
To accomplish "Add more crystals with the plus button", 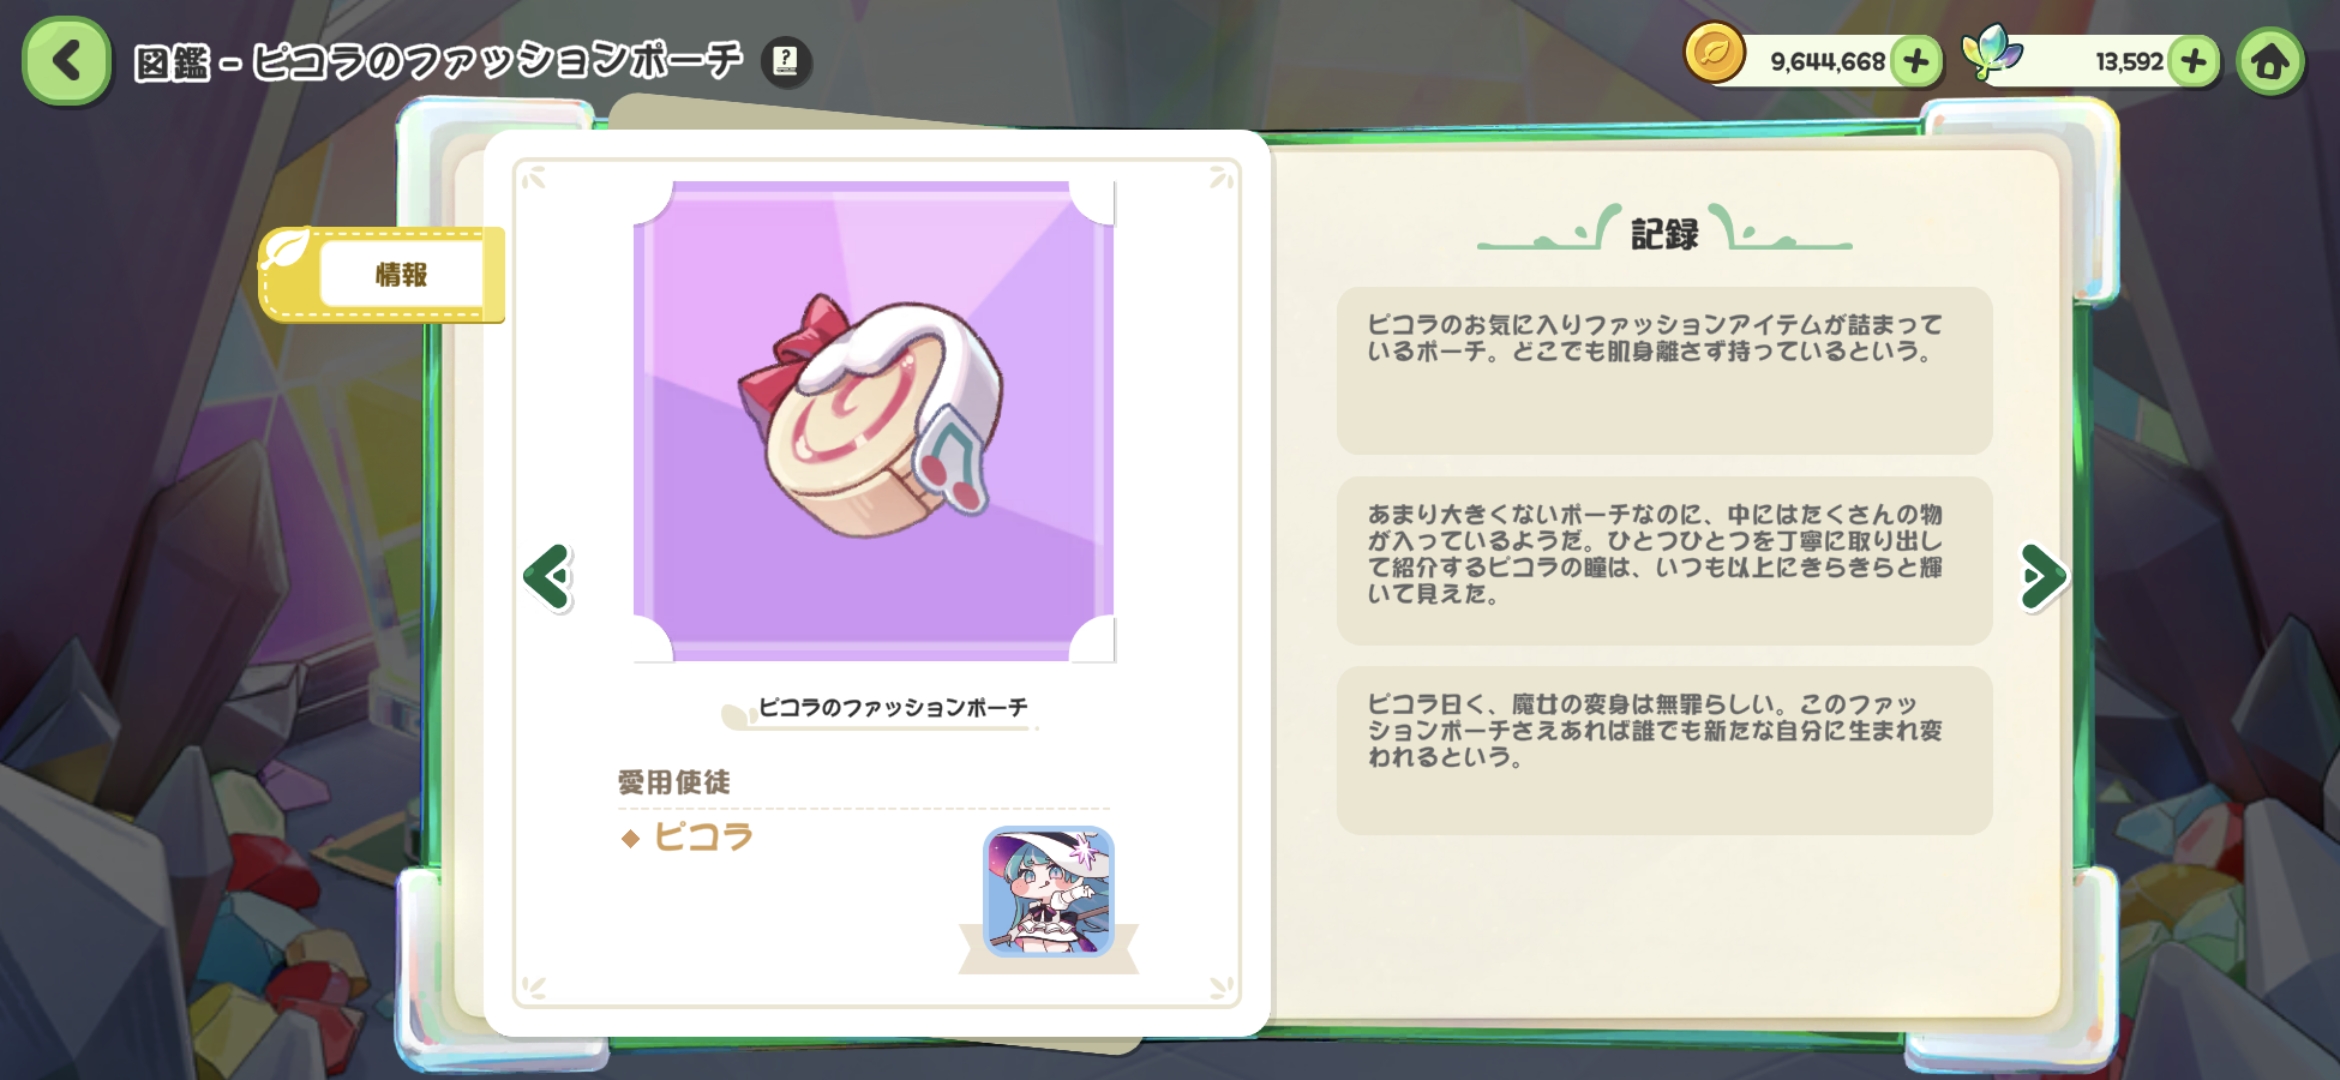I will (2194, 62).
